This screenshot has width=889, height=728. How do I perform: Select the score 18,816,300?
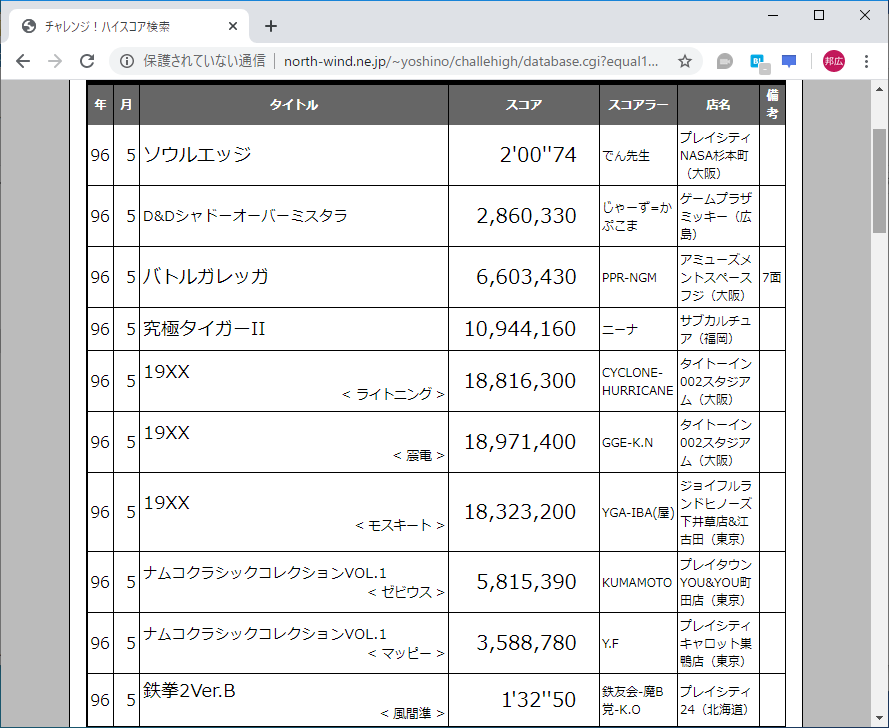click(520, 381)
